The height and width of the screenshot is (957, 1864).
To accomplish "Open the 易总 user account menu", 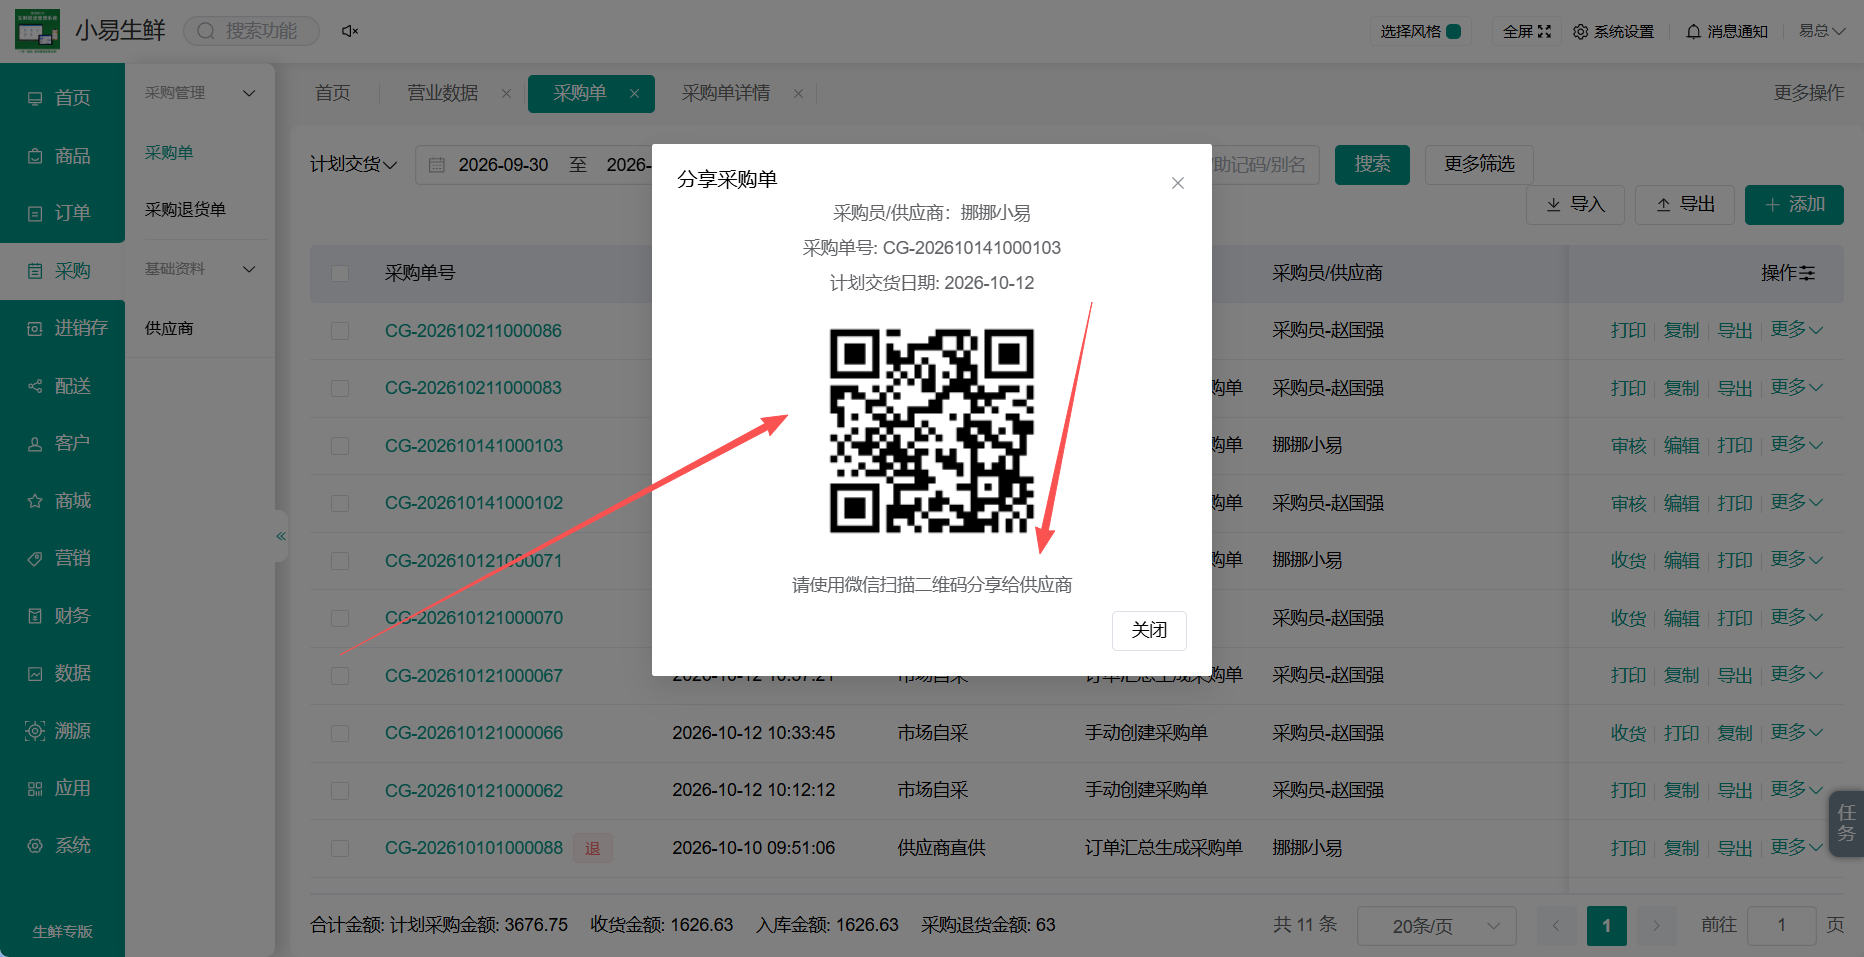I will pos(1822,31).
